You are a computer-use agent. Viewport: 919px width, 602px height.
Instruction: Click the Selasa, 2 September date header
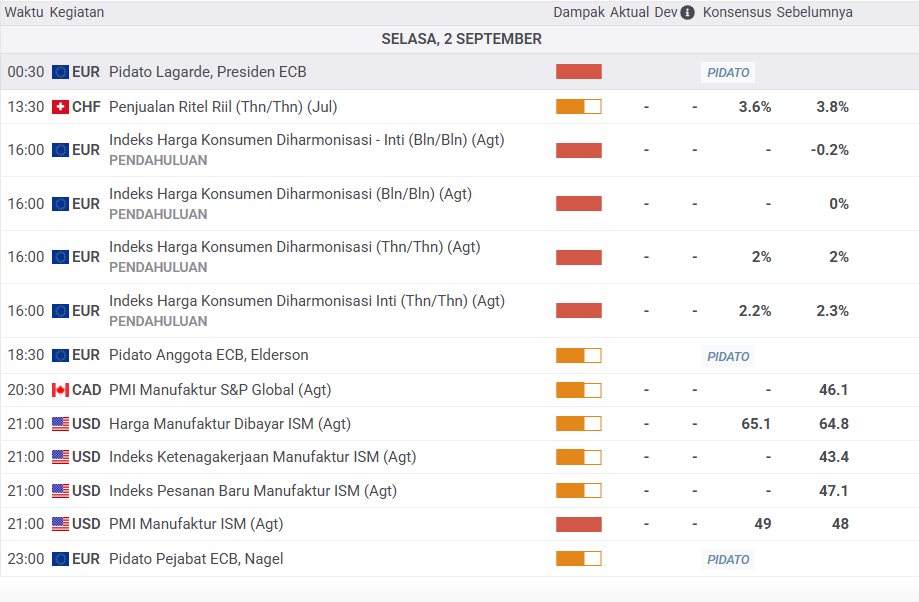coord(461,39)
